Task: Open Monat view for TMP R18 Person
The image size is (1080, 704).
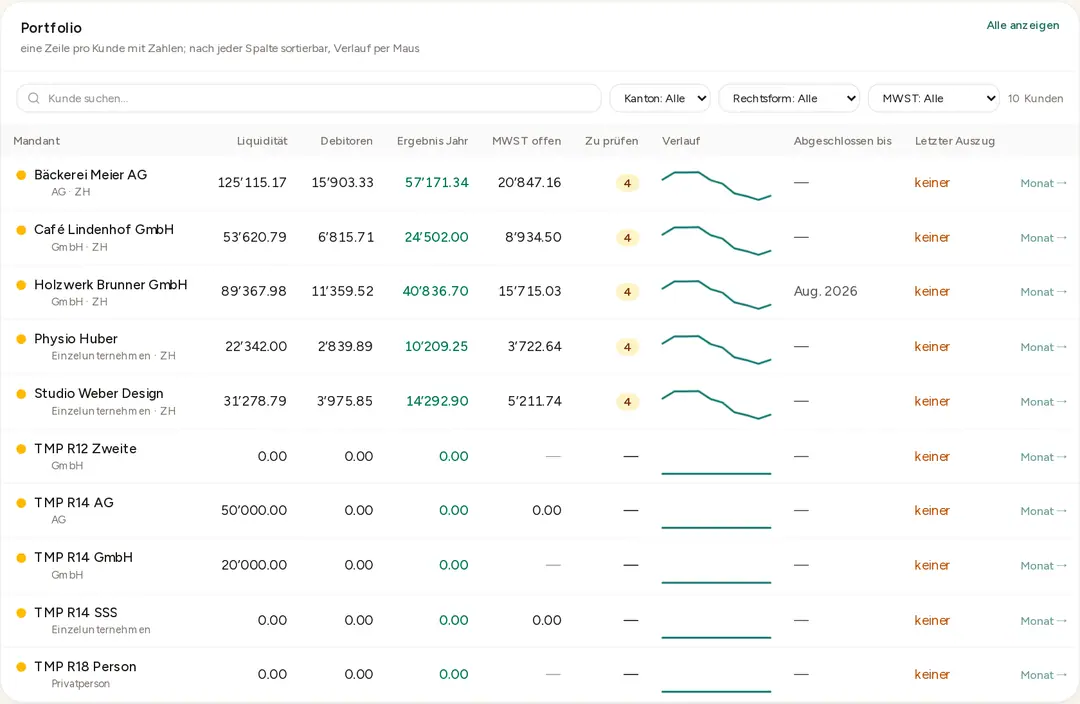Action: 1043,675
